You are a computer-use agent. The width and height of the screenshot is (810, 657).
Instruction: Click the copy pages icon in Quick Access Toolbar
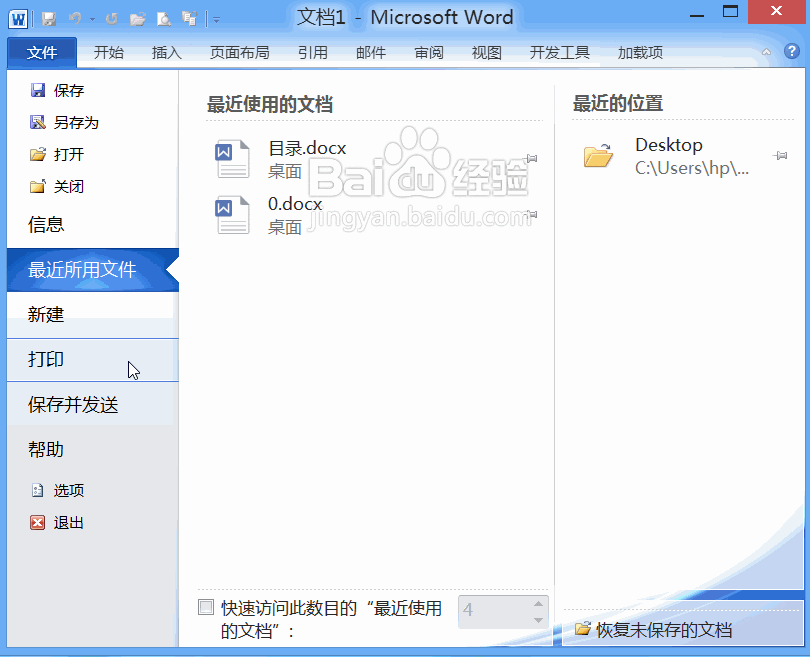(x=190, y=19)
